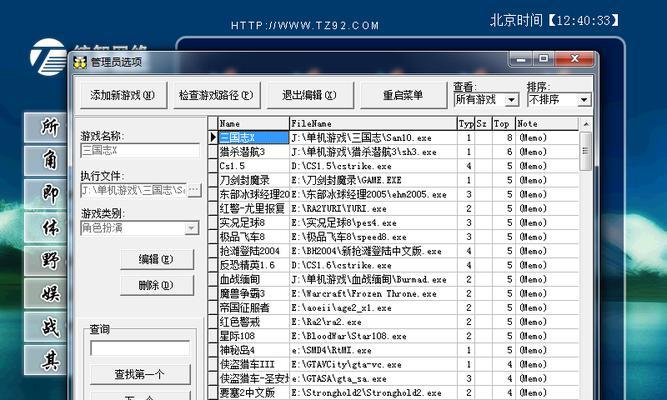Click the scroll up arrow of game list
The width and height of the screenshot is (667, 400).
pos(586,124)
